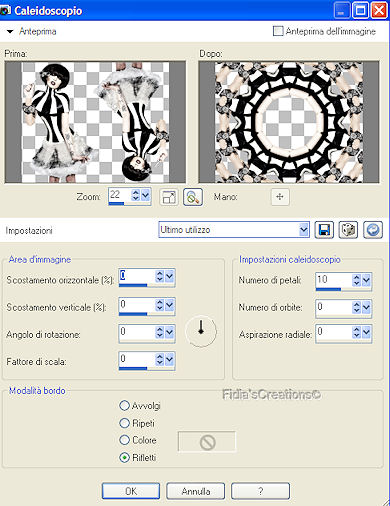Close the Caleidoscopio dialog
390x506 pixels.
(379, 10)
